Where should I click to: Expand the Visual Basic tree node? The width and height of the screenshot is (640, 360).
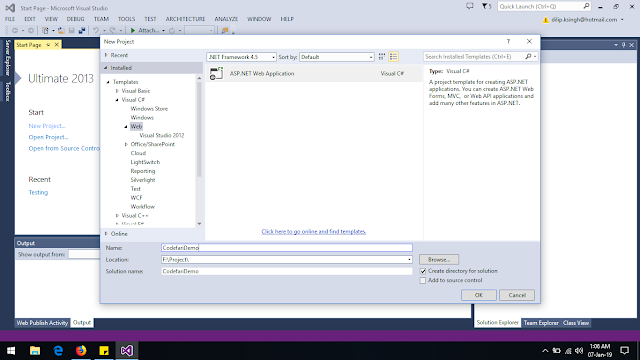tap(117, 91)
